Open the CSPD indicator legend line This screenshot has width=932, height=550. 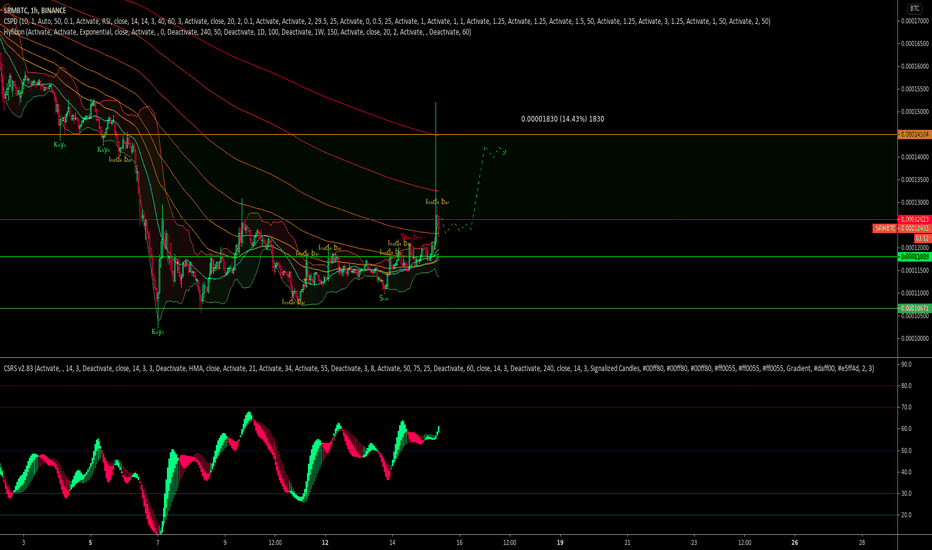[387, 21]
